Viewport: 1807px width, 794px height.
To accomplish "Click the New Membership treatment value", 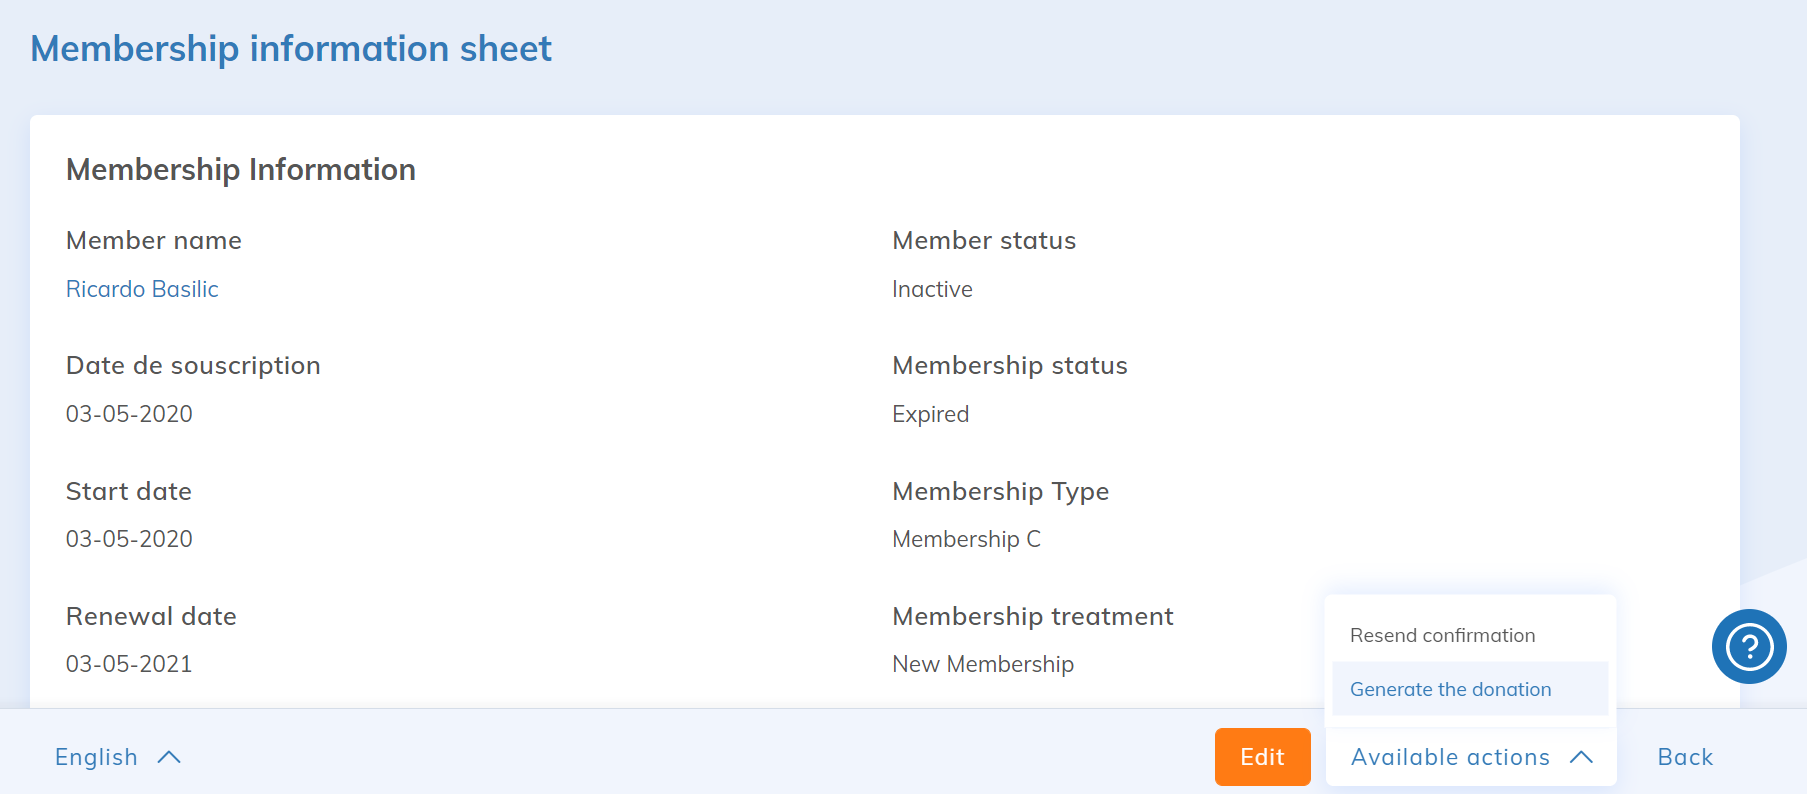I will pos(983,664).
